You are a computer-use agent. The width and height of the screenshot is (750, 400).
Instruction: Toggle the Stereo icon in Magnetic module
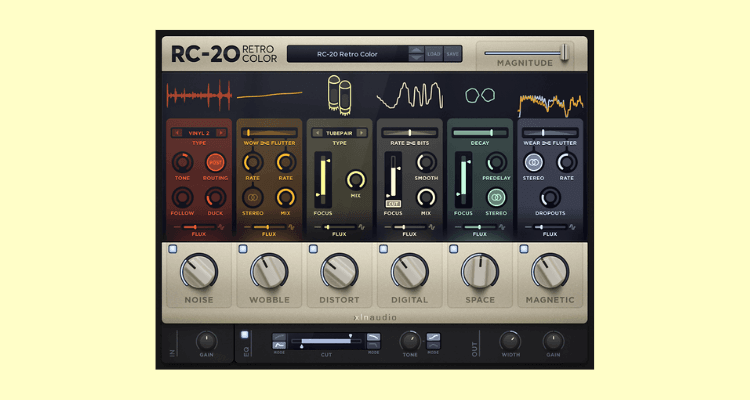tap(534, 161)
